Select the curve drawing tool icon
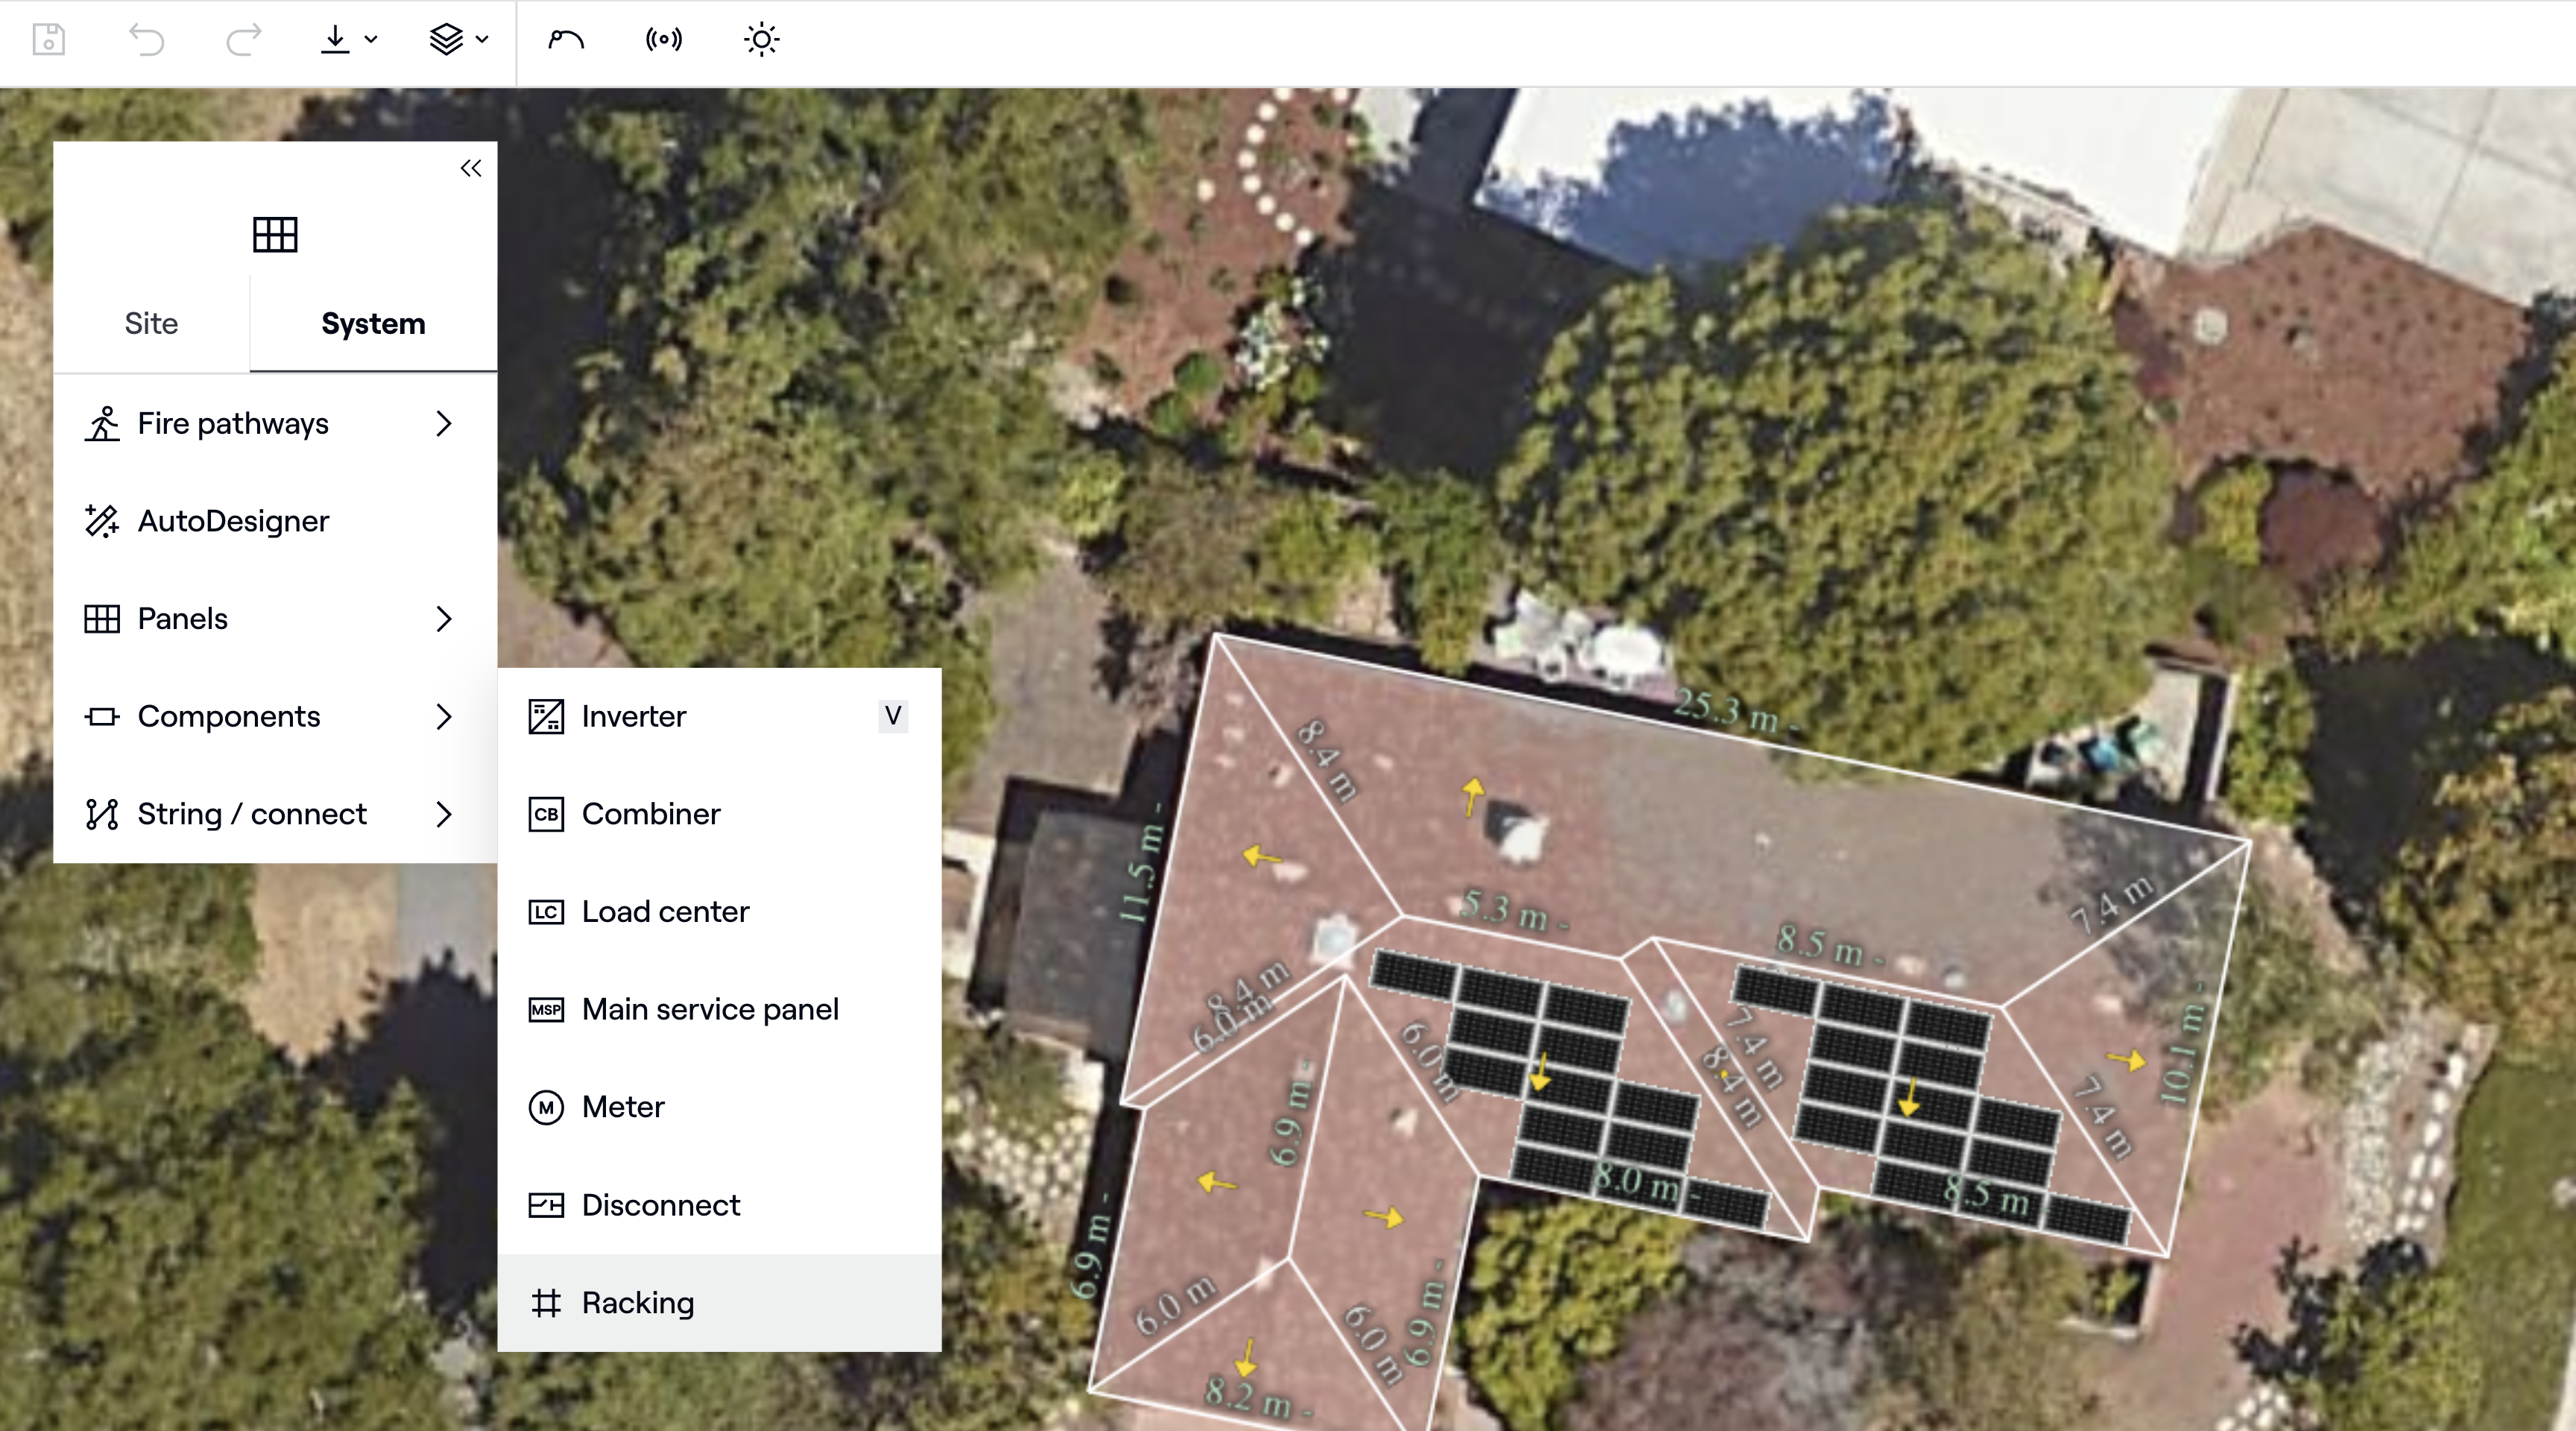Screen dimensions: 2576x1431 click(566, 40)
